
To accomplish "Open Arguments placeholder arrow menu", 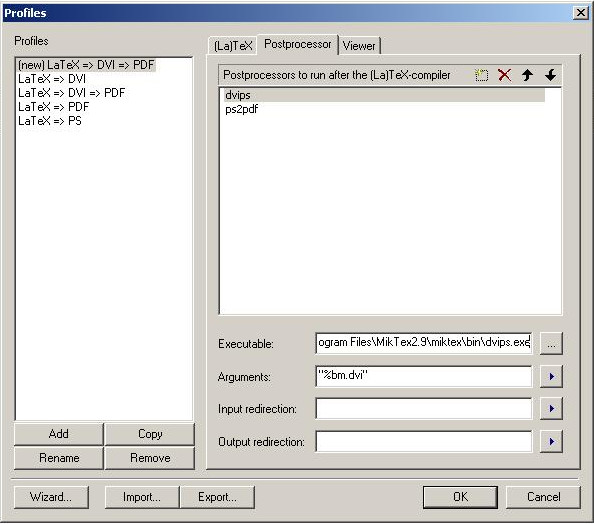I will [551, 376].
